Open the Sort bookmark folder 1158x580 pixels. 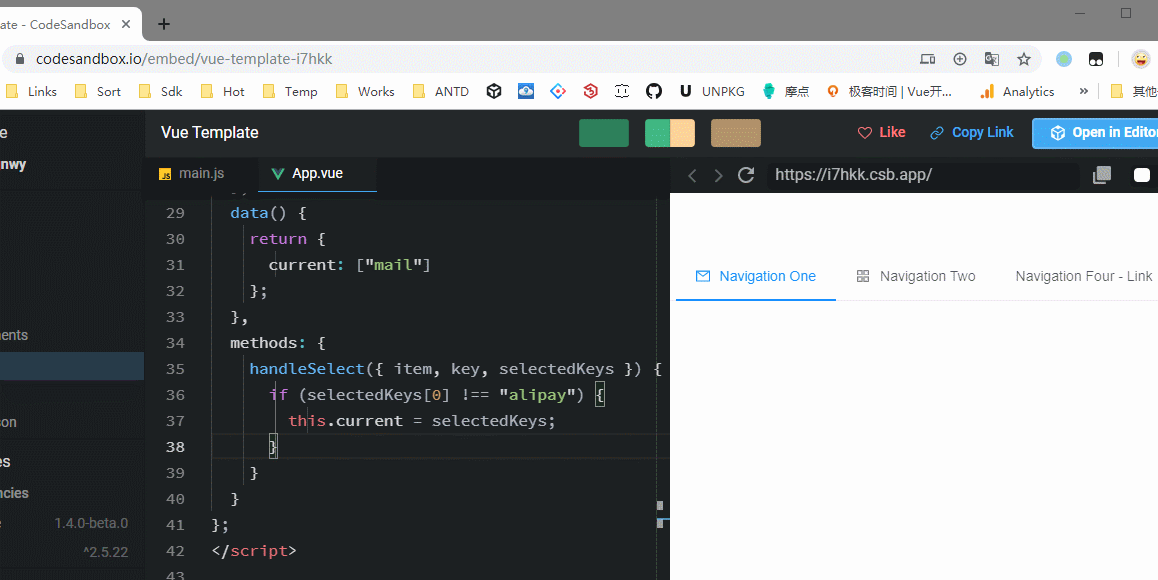[x=99, y=92]
